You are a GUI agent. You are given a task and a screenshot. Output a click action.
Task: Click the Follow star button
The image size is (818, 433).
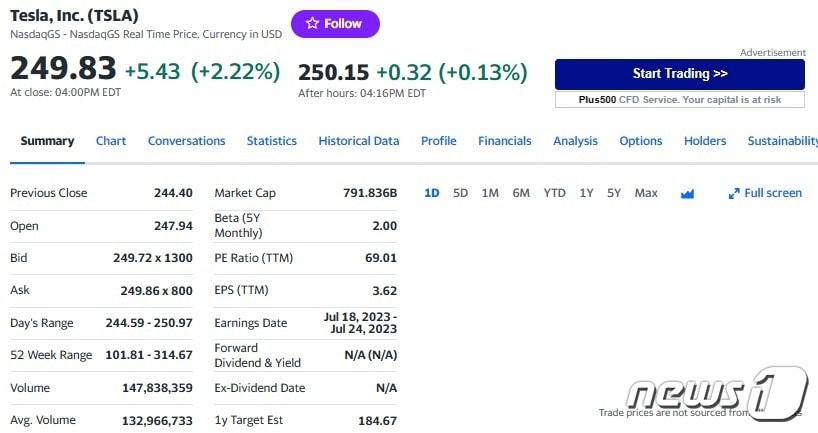tap(334, 24)
